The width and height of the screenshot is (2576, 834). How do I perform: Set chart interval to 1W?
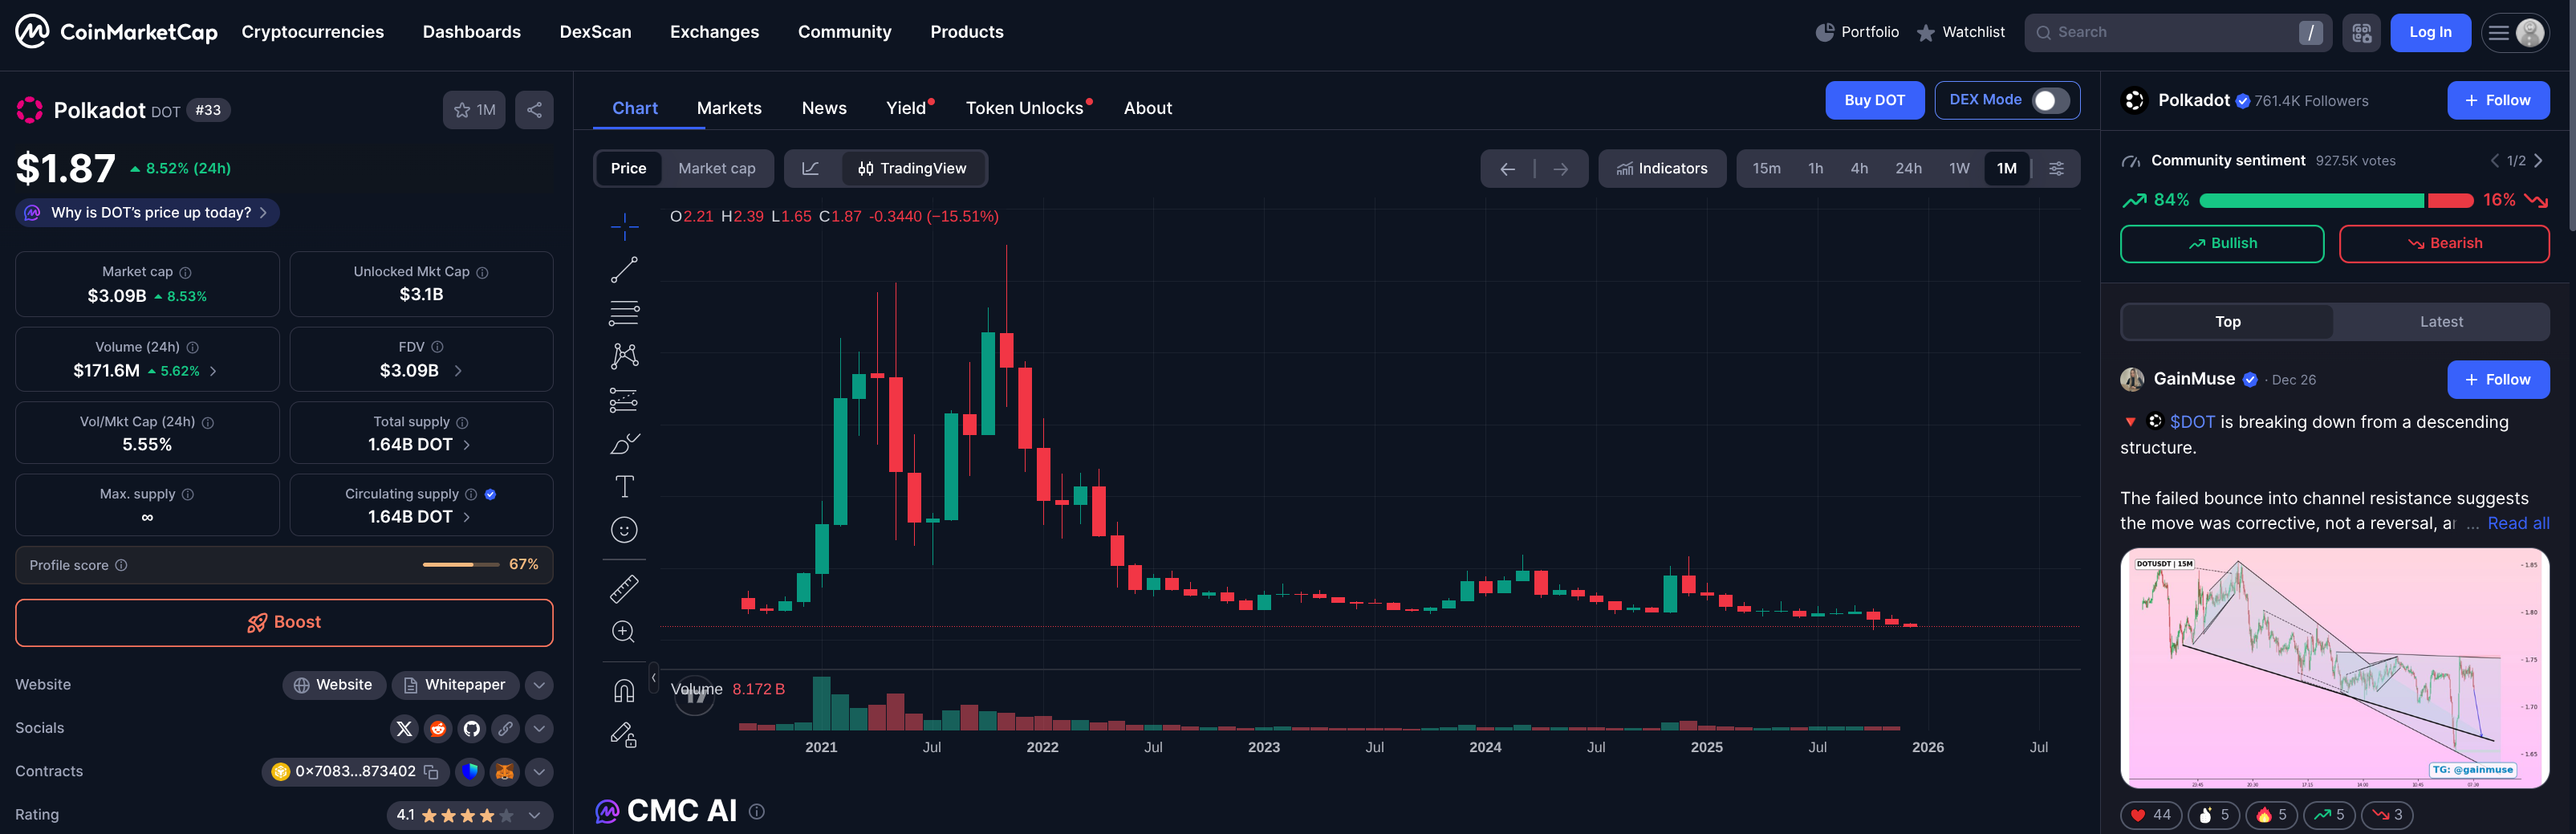[1959, 168]
